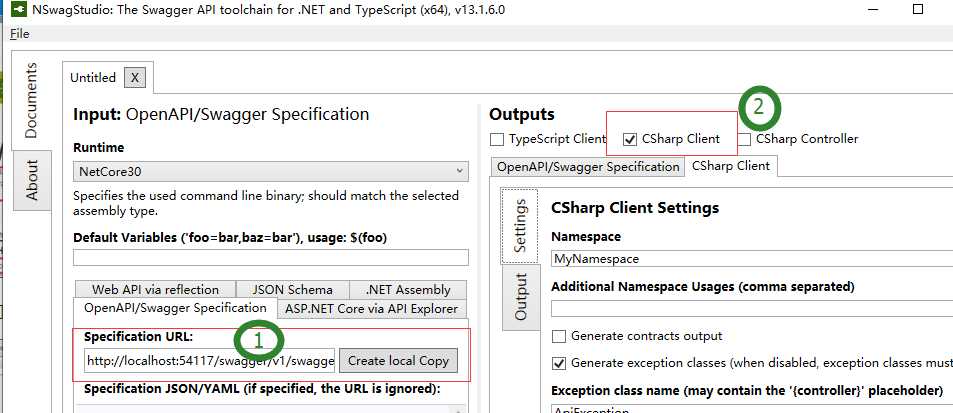This screenshot has height=413, width=953.
Task: Click the Namespace field containing MyNamespace
Action: [752, 259]
